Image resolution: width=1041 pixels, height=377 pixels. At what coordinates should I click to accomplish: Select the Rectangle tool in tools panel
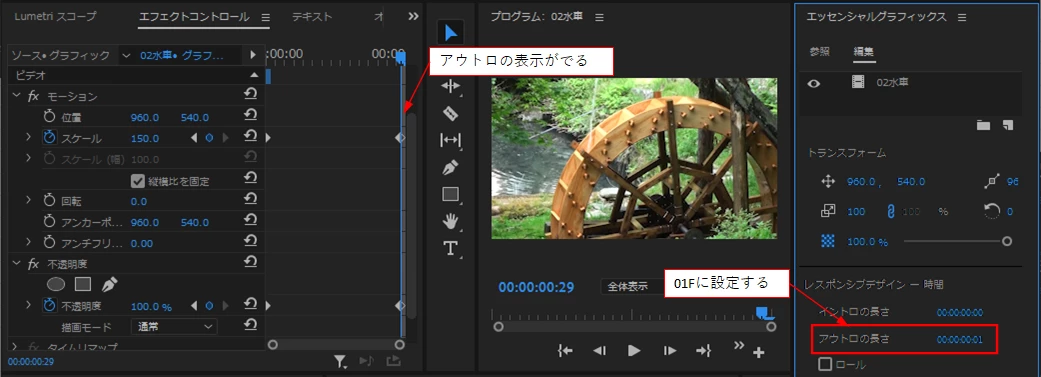[451, 194]
